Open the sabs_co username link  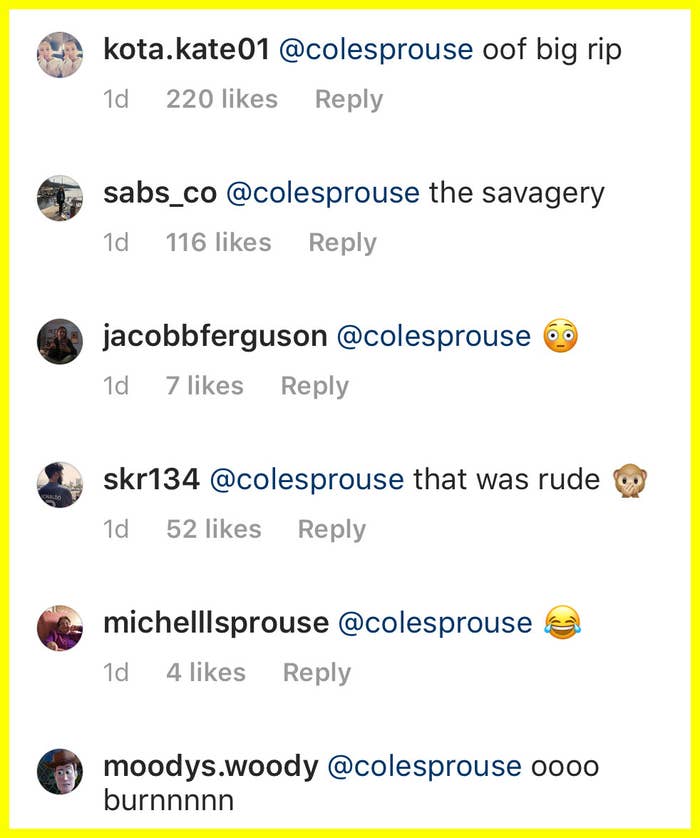click(x=160, y=193)
